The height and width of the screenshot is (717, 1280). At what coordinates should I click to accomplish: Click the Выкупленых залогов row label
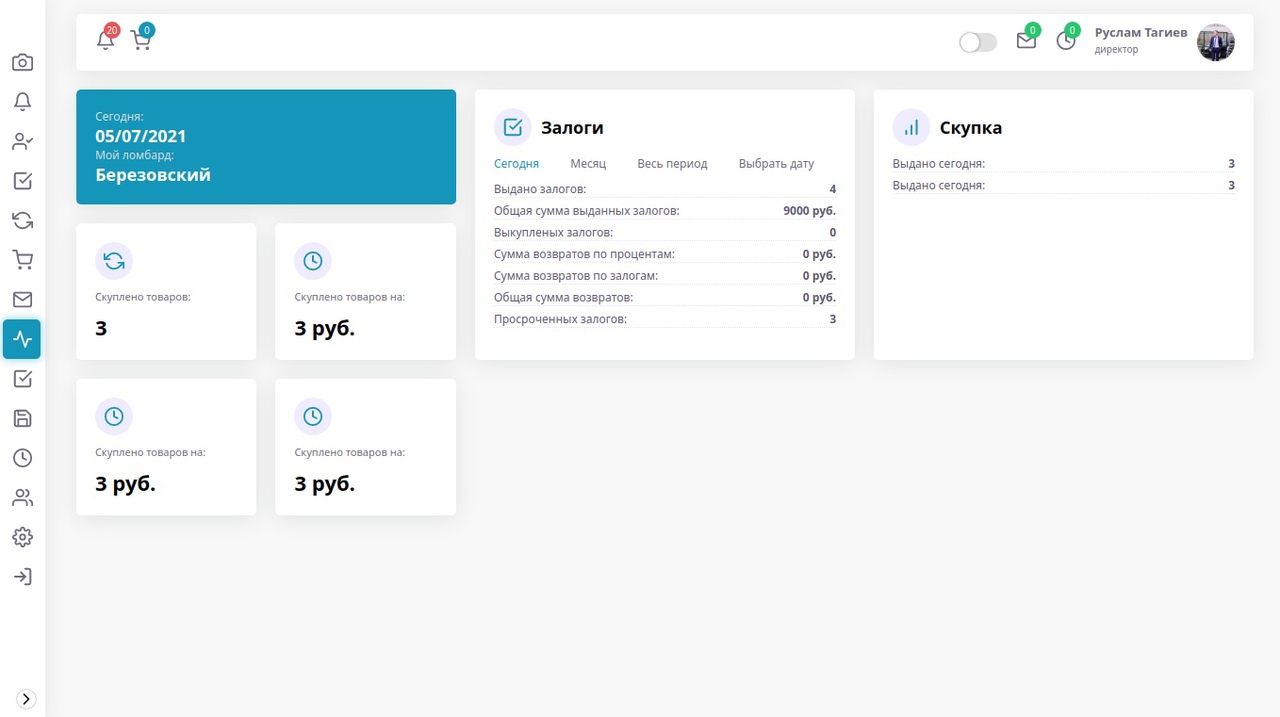(553, 233)
